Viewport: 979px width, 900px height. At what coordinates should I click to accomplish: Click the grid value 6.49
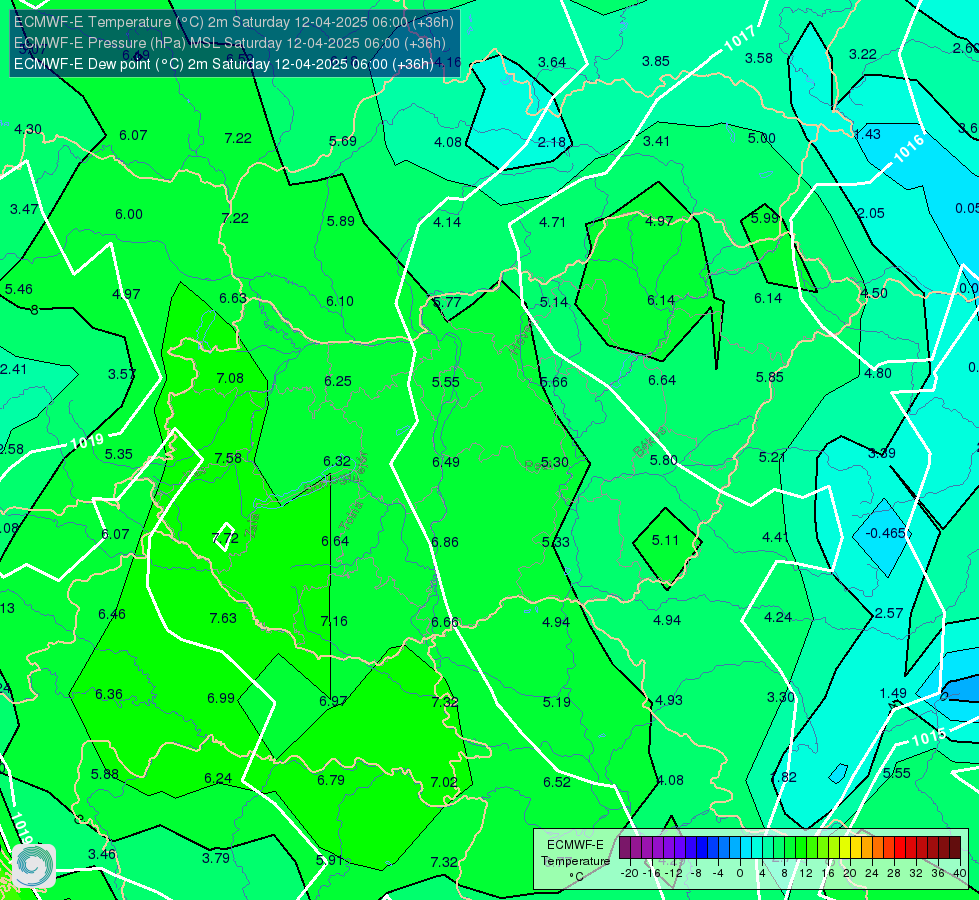coord(446,462)
